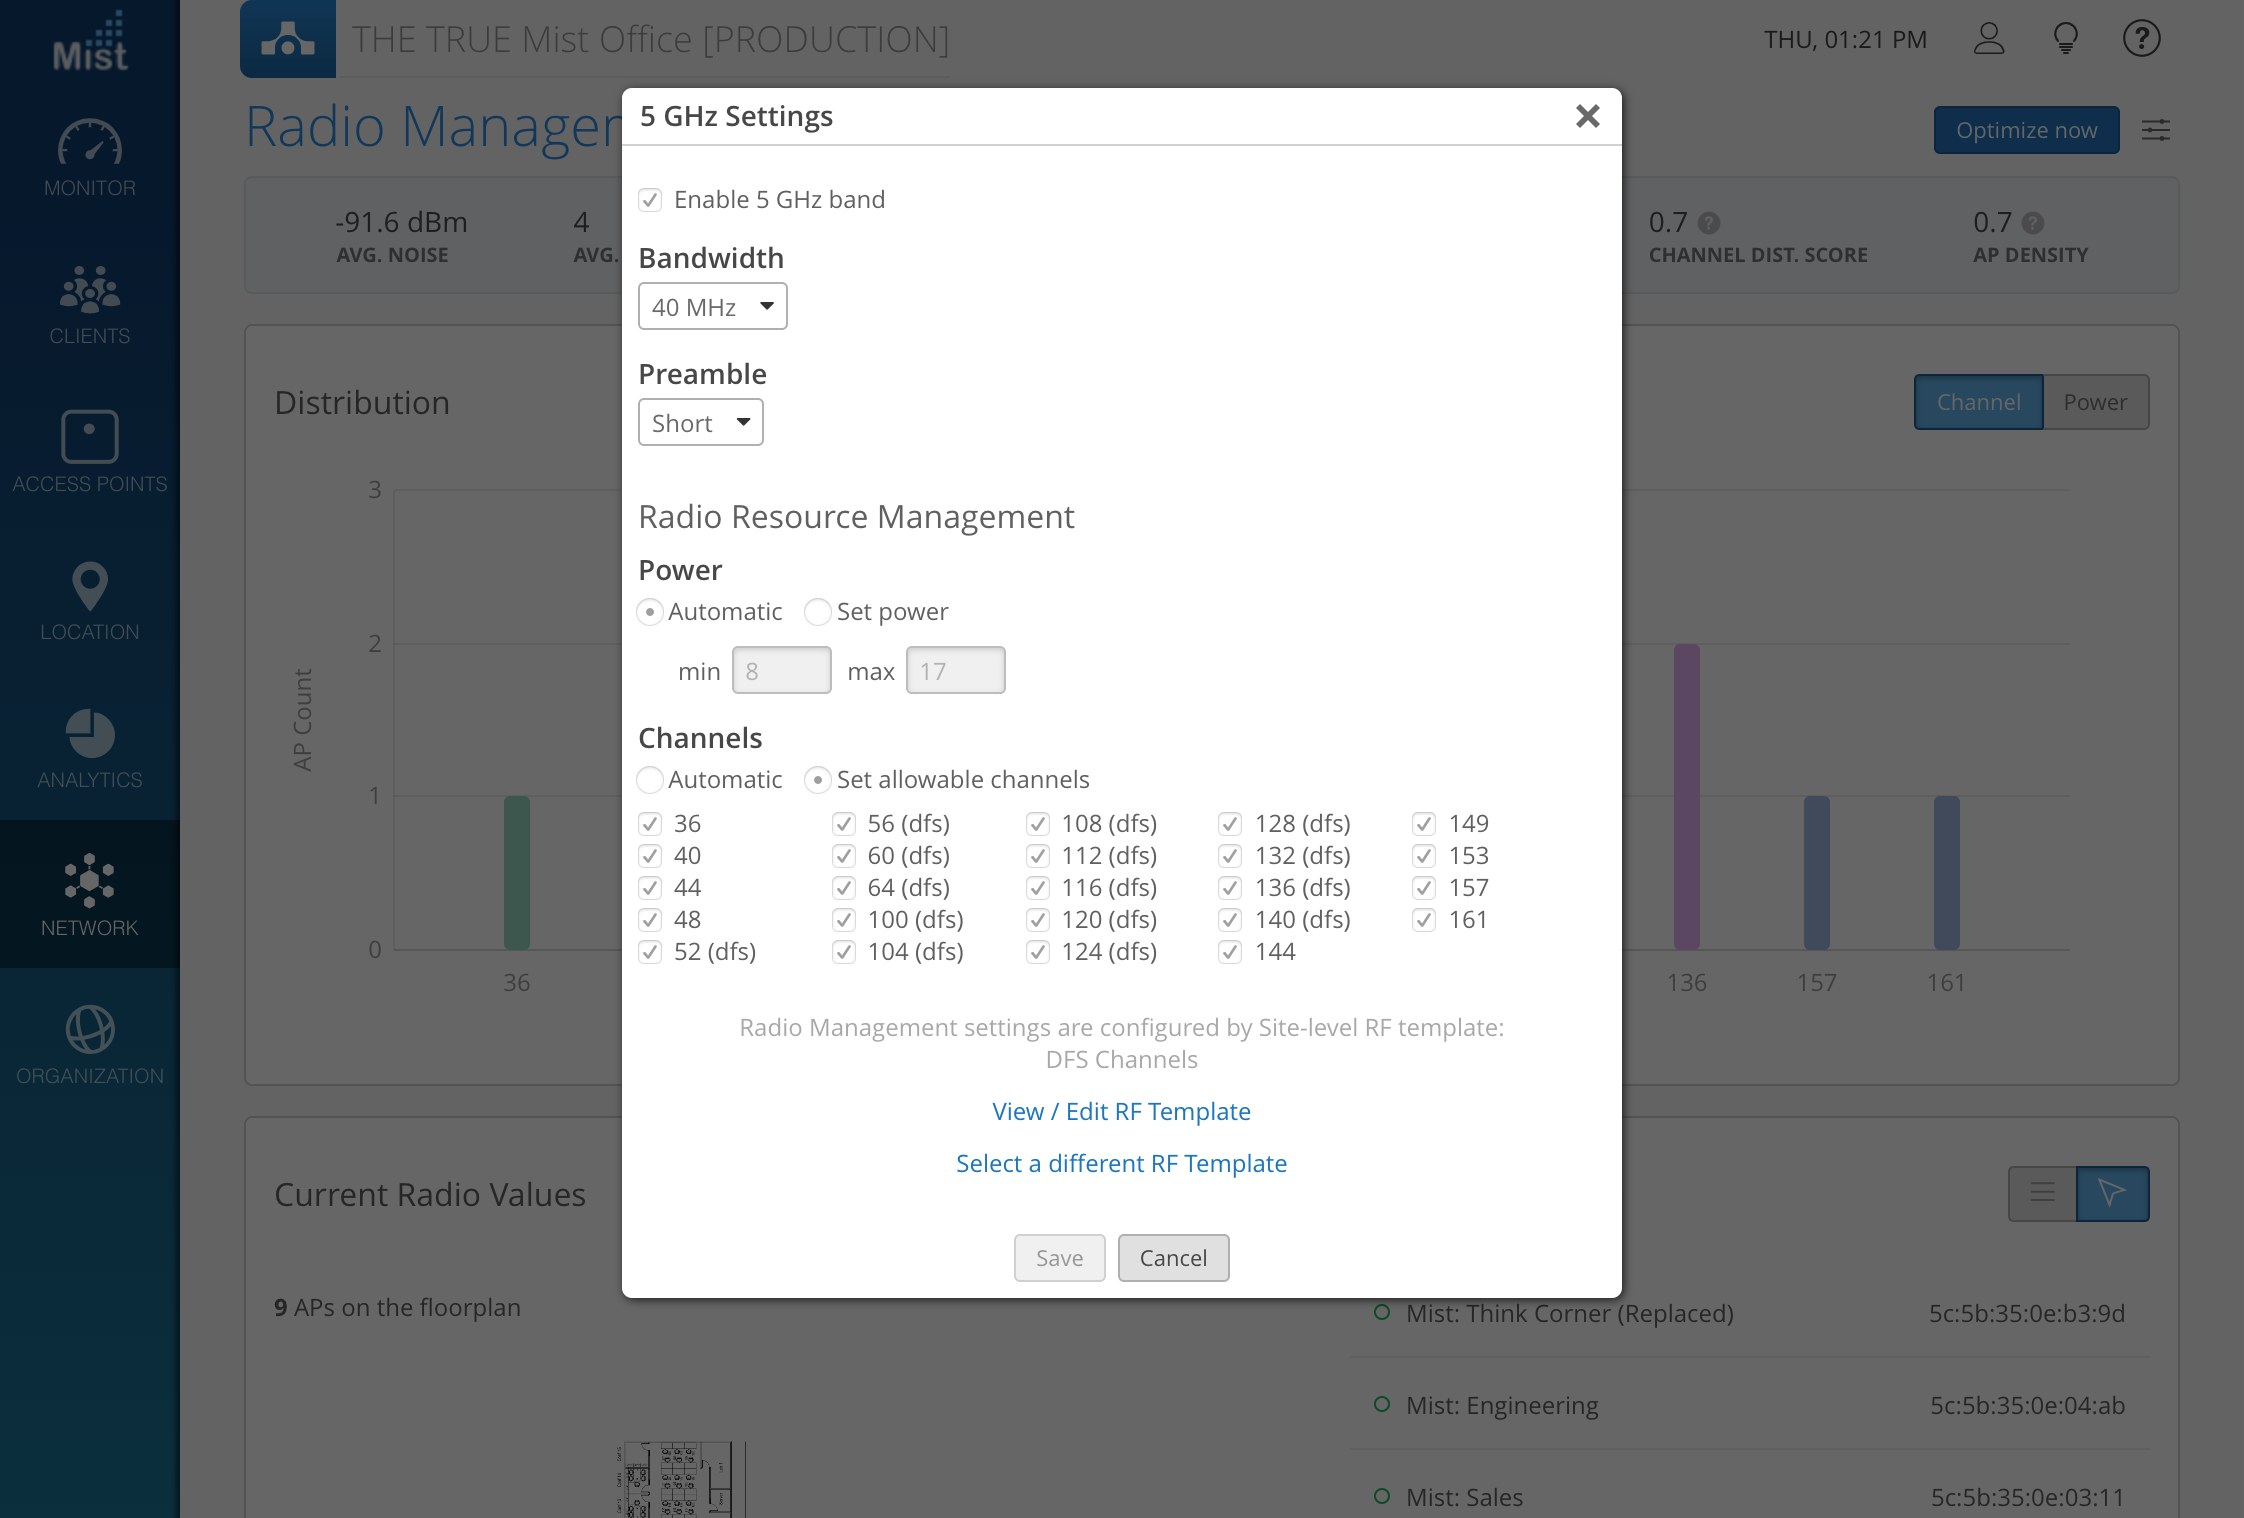Expand the Bandwidth 40 MHz dropdown

(712, 307)
